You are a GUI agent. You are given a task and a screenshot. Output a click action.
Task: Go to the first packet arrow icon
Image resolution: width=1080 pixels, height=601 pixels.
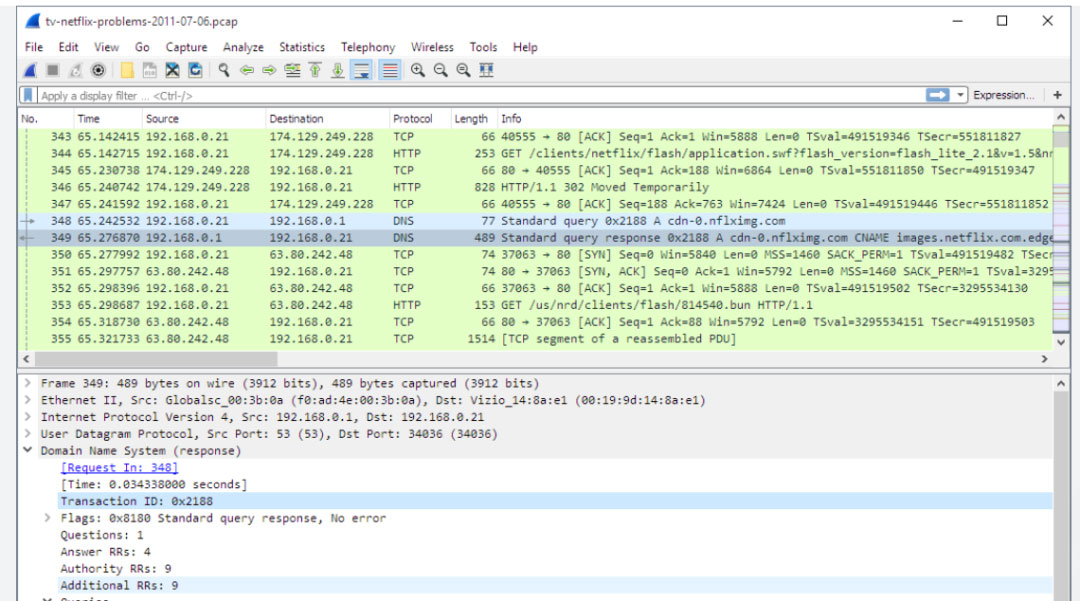click(x=315, y=70)
